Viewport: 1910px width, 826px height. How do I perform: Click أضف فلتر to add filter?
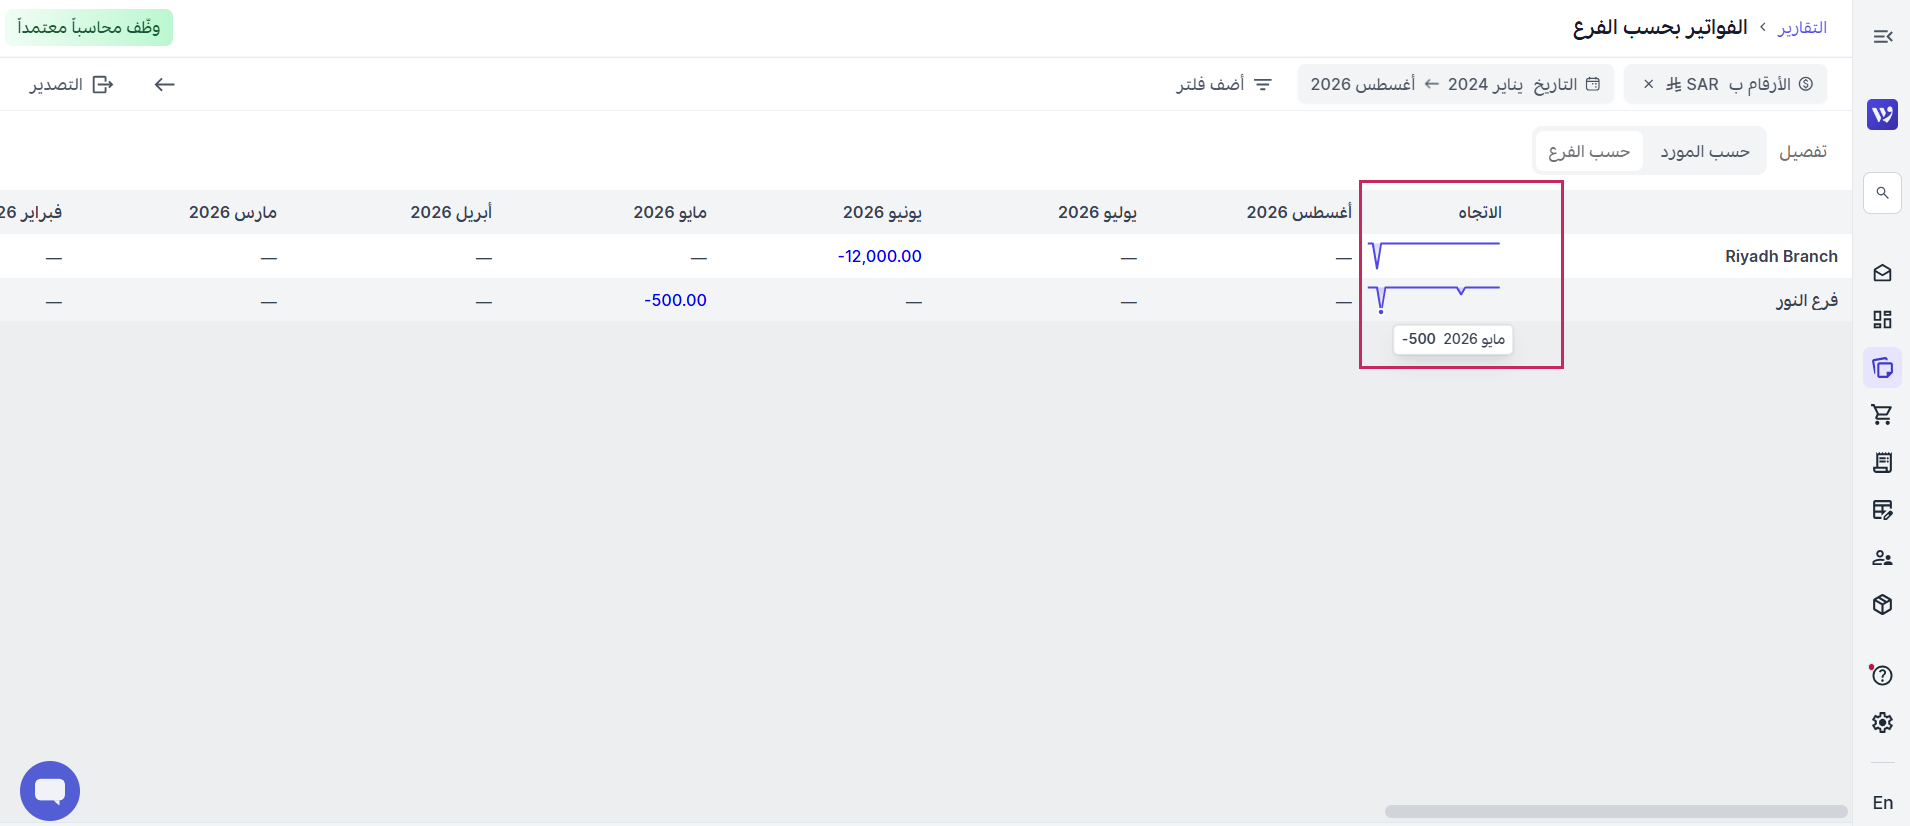point(1224,84)
